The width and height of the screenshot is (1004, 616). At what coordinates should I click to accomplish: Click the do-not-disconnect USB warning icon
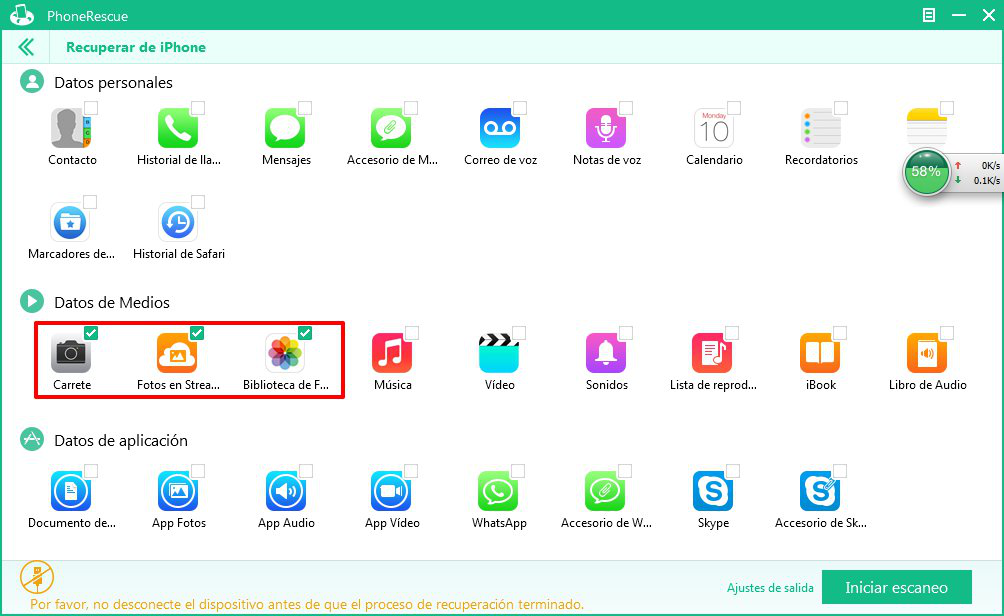click(x=36, y=577)
